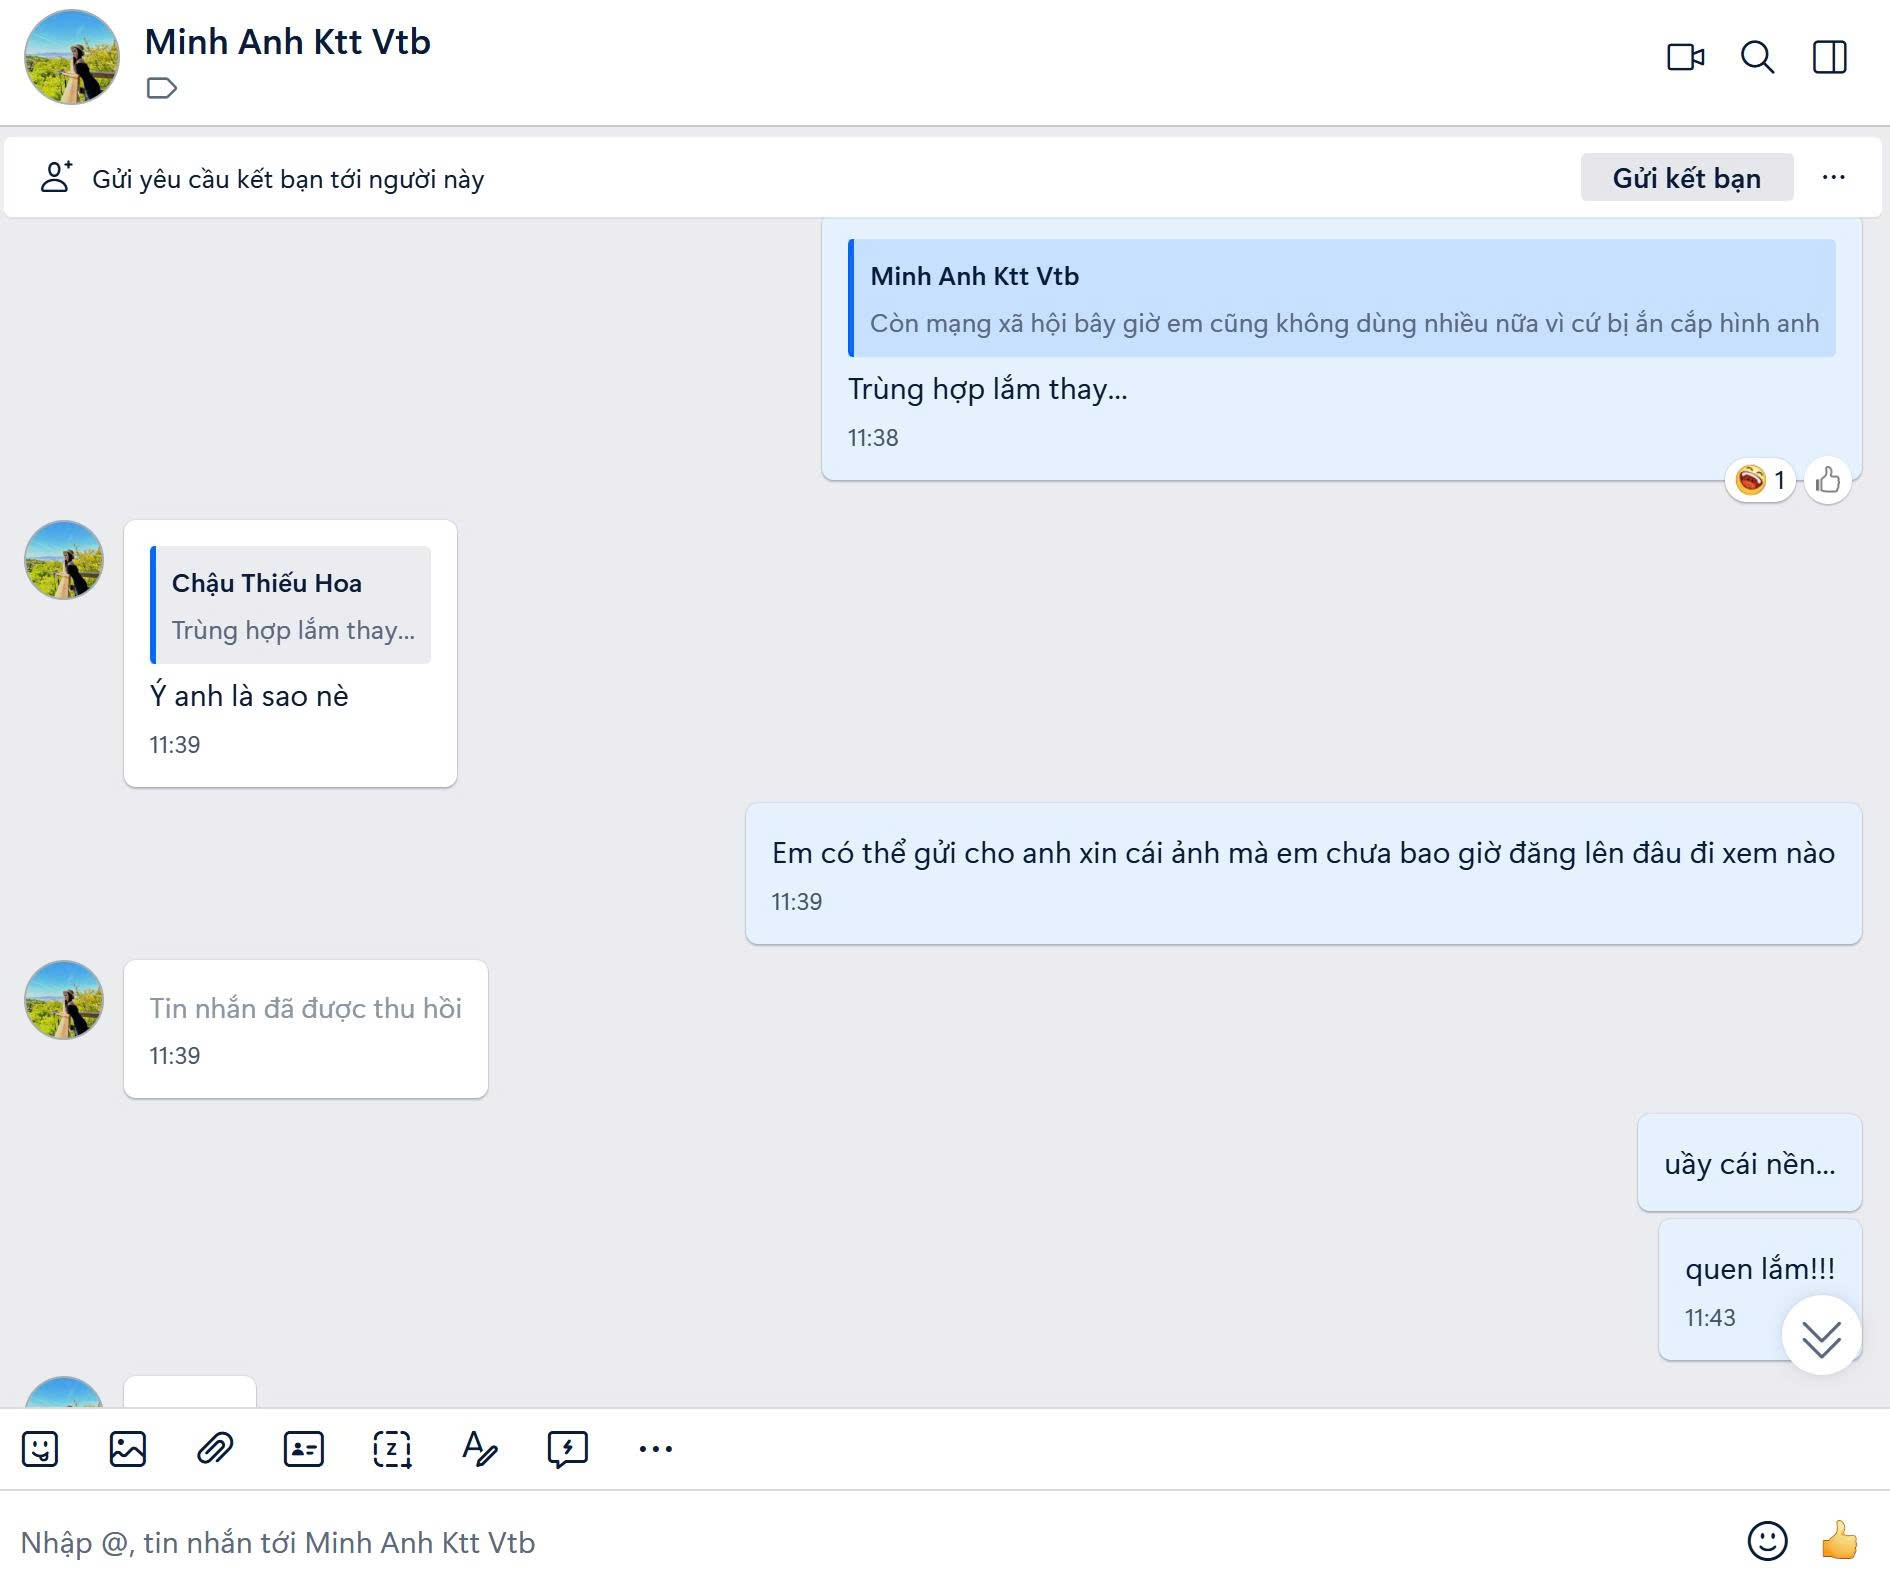
Task: Click the 'Gửi kết bạn' button
Action: click(1686, 178)
